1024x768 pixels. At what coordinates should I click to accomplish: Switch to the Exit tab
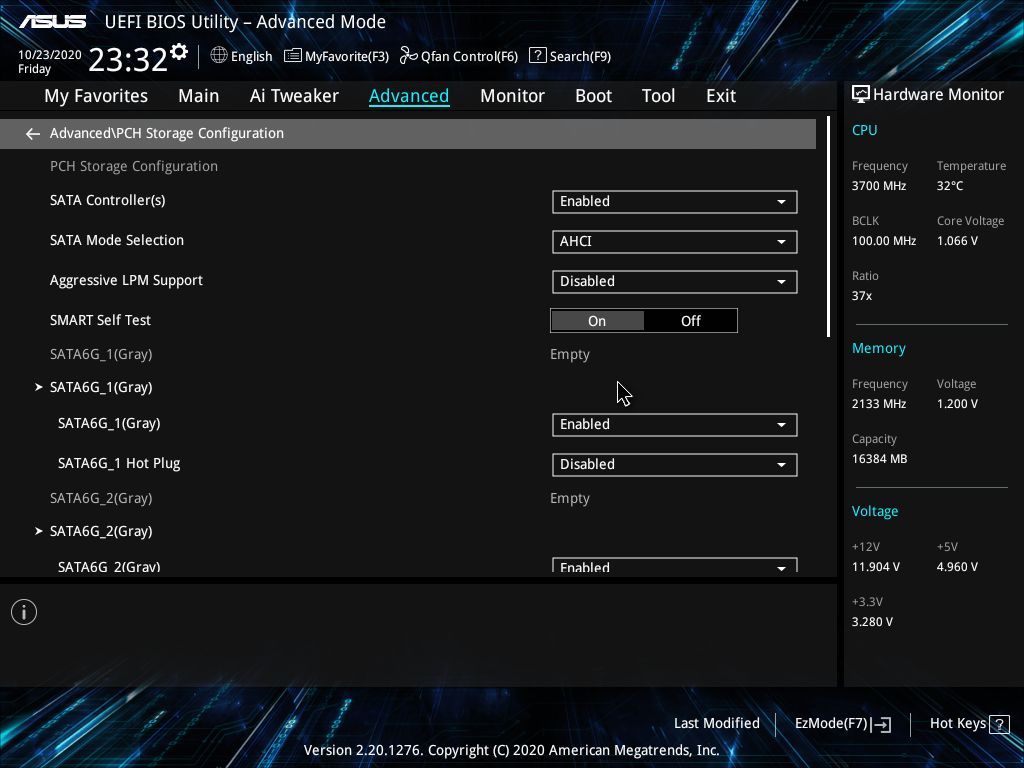point(721,96)
